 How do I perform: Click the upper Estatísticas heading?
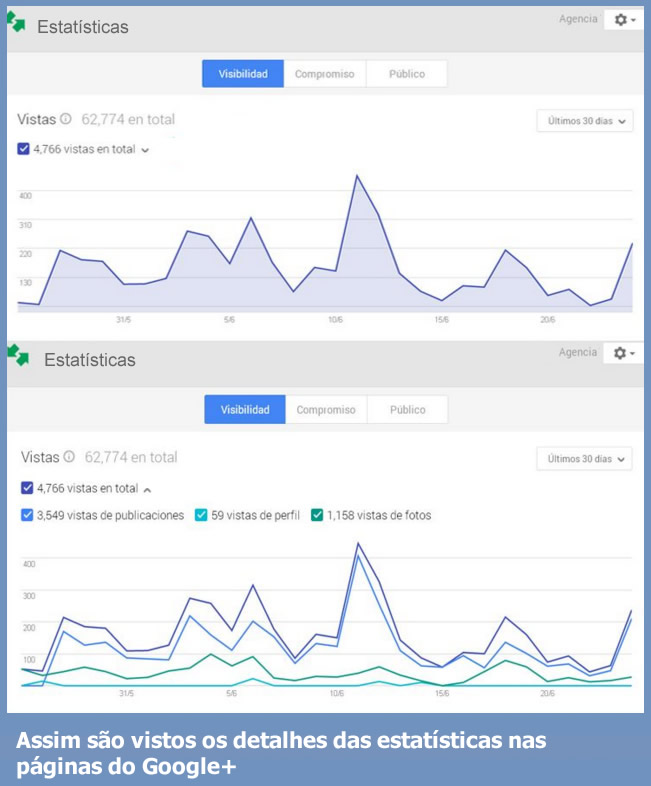83,27
